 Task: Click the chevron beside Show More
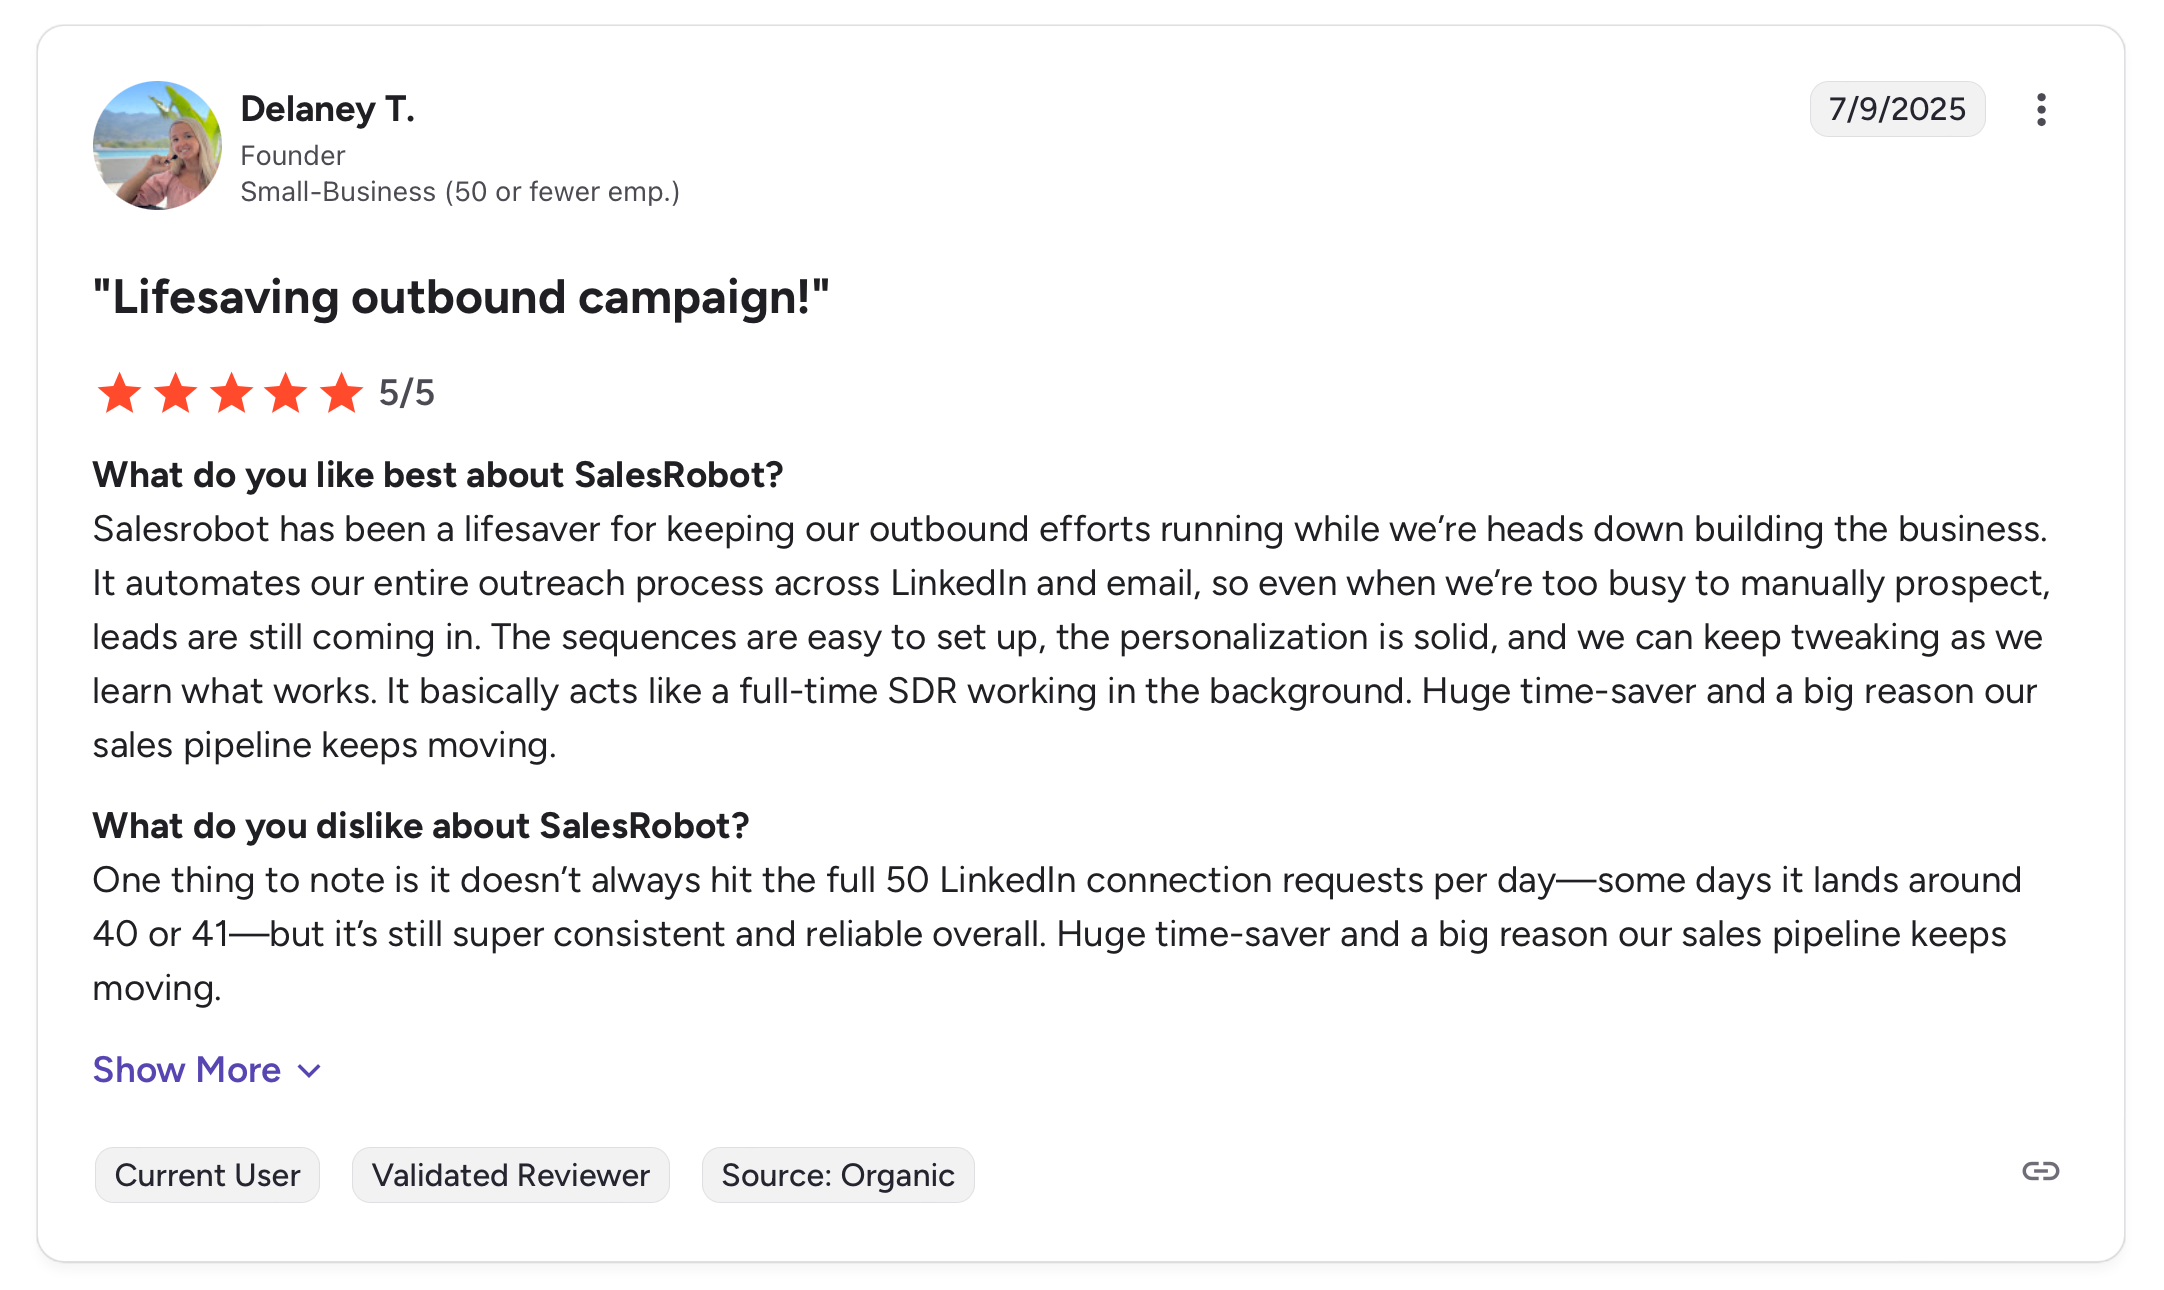[310, 1071]
